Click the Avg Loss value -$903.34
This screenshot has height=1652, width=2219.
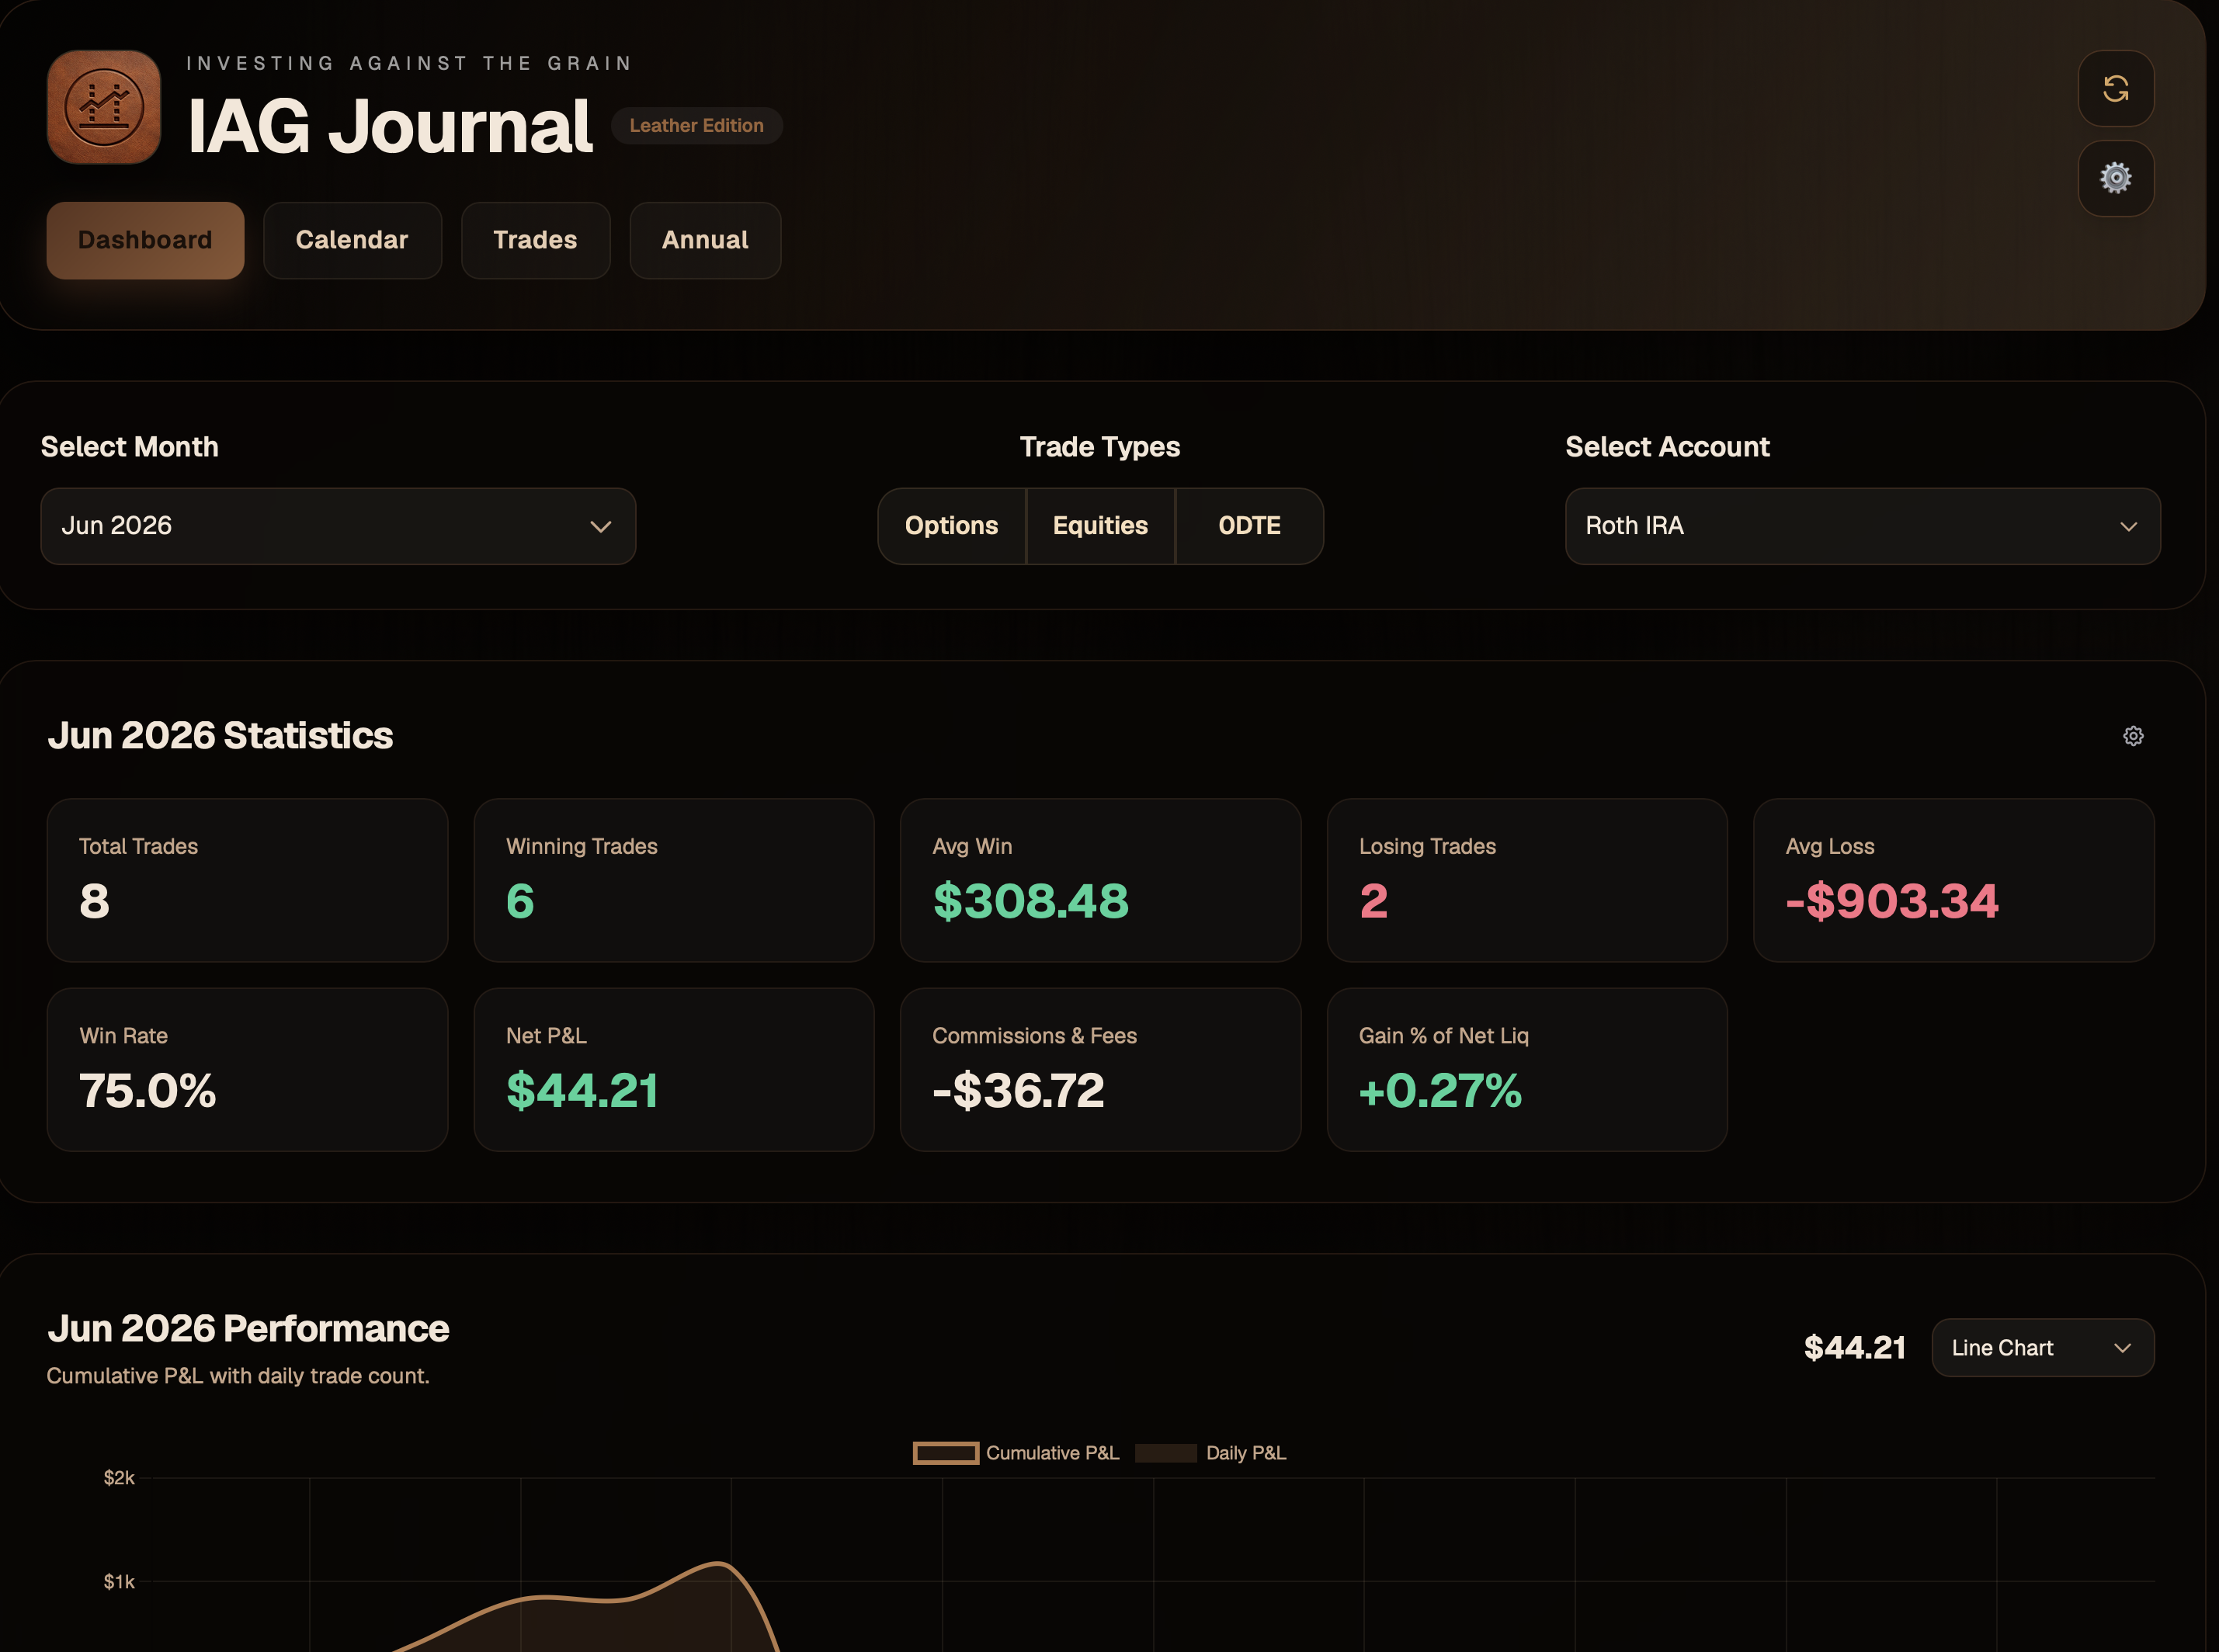tap(1892, 901)
